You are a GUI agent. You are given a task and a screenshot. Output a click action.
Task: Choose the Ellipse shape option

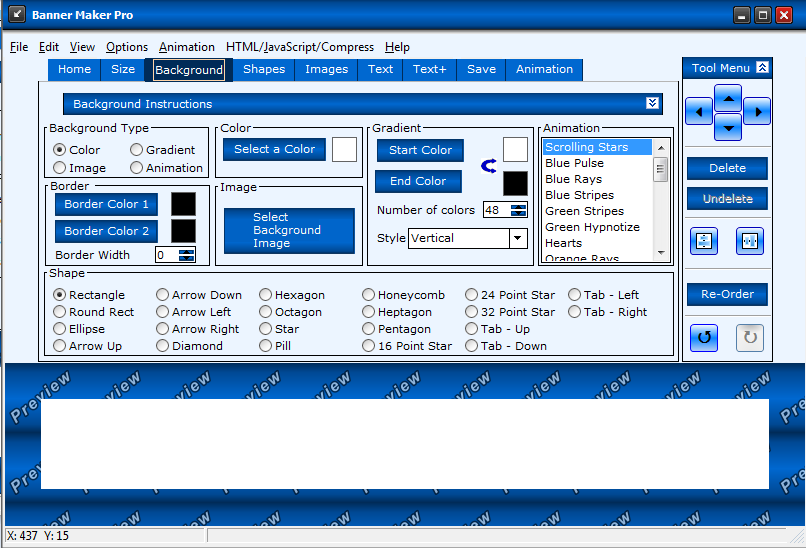(x=79, y=329)
